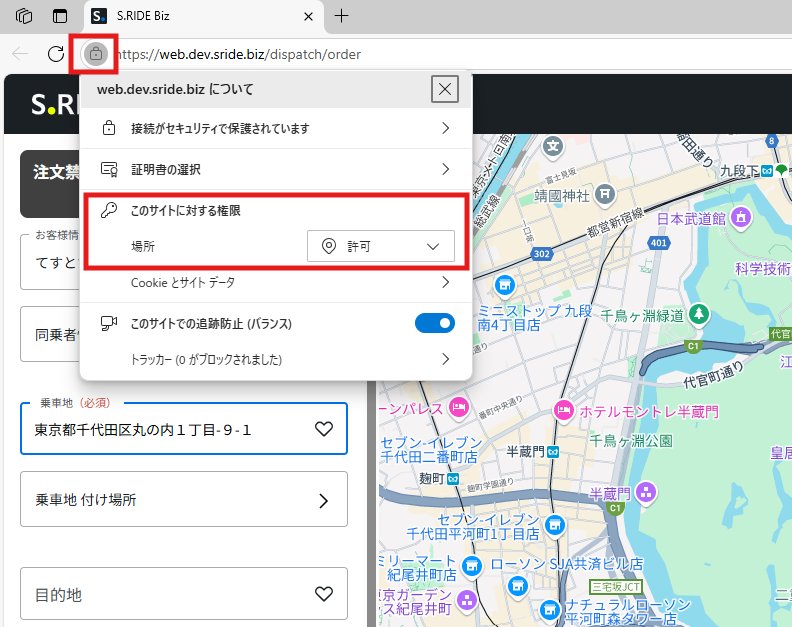The width and height of the screenshot is (792, 627).
Task: Open トラッカー blocked list
Action: 276,359
